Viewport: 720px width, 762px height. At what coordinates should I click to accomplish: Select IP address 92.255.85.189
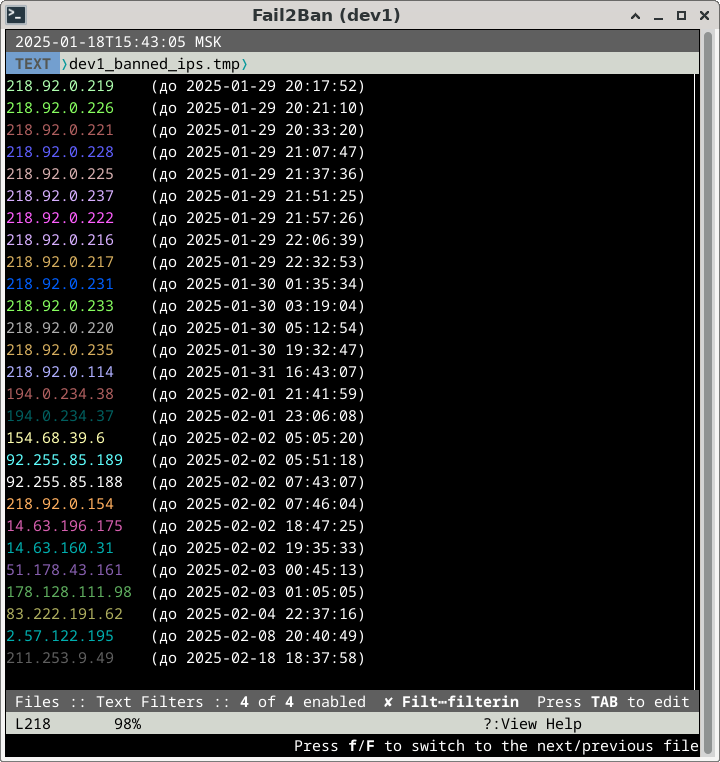[x=64, y=460]
